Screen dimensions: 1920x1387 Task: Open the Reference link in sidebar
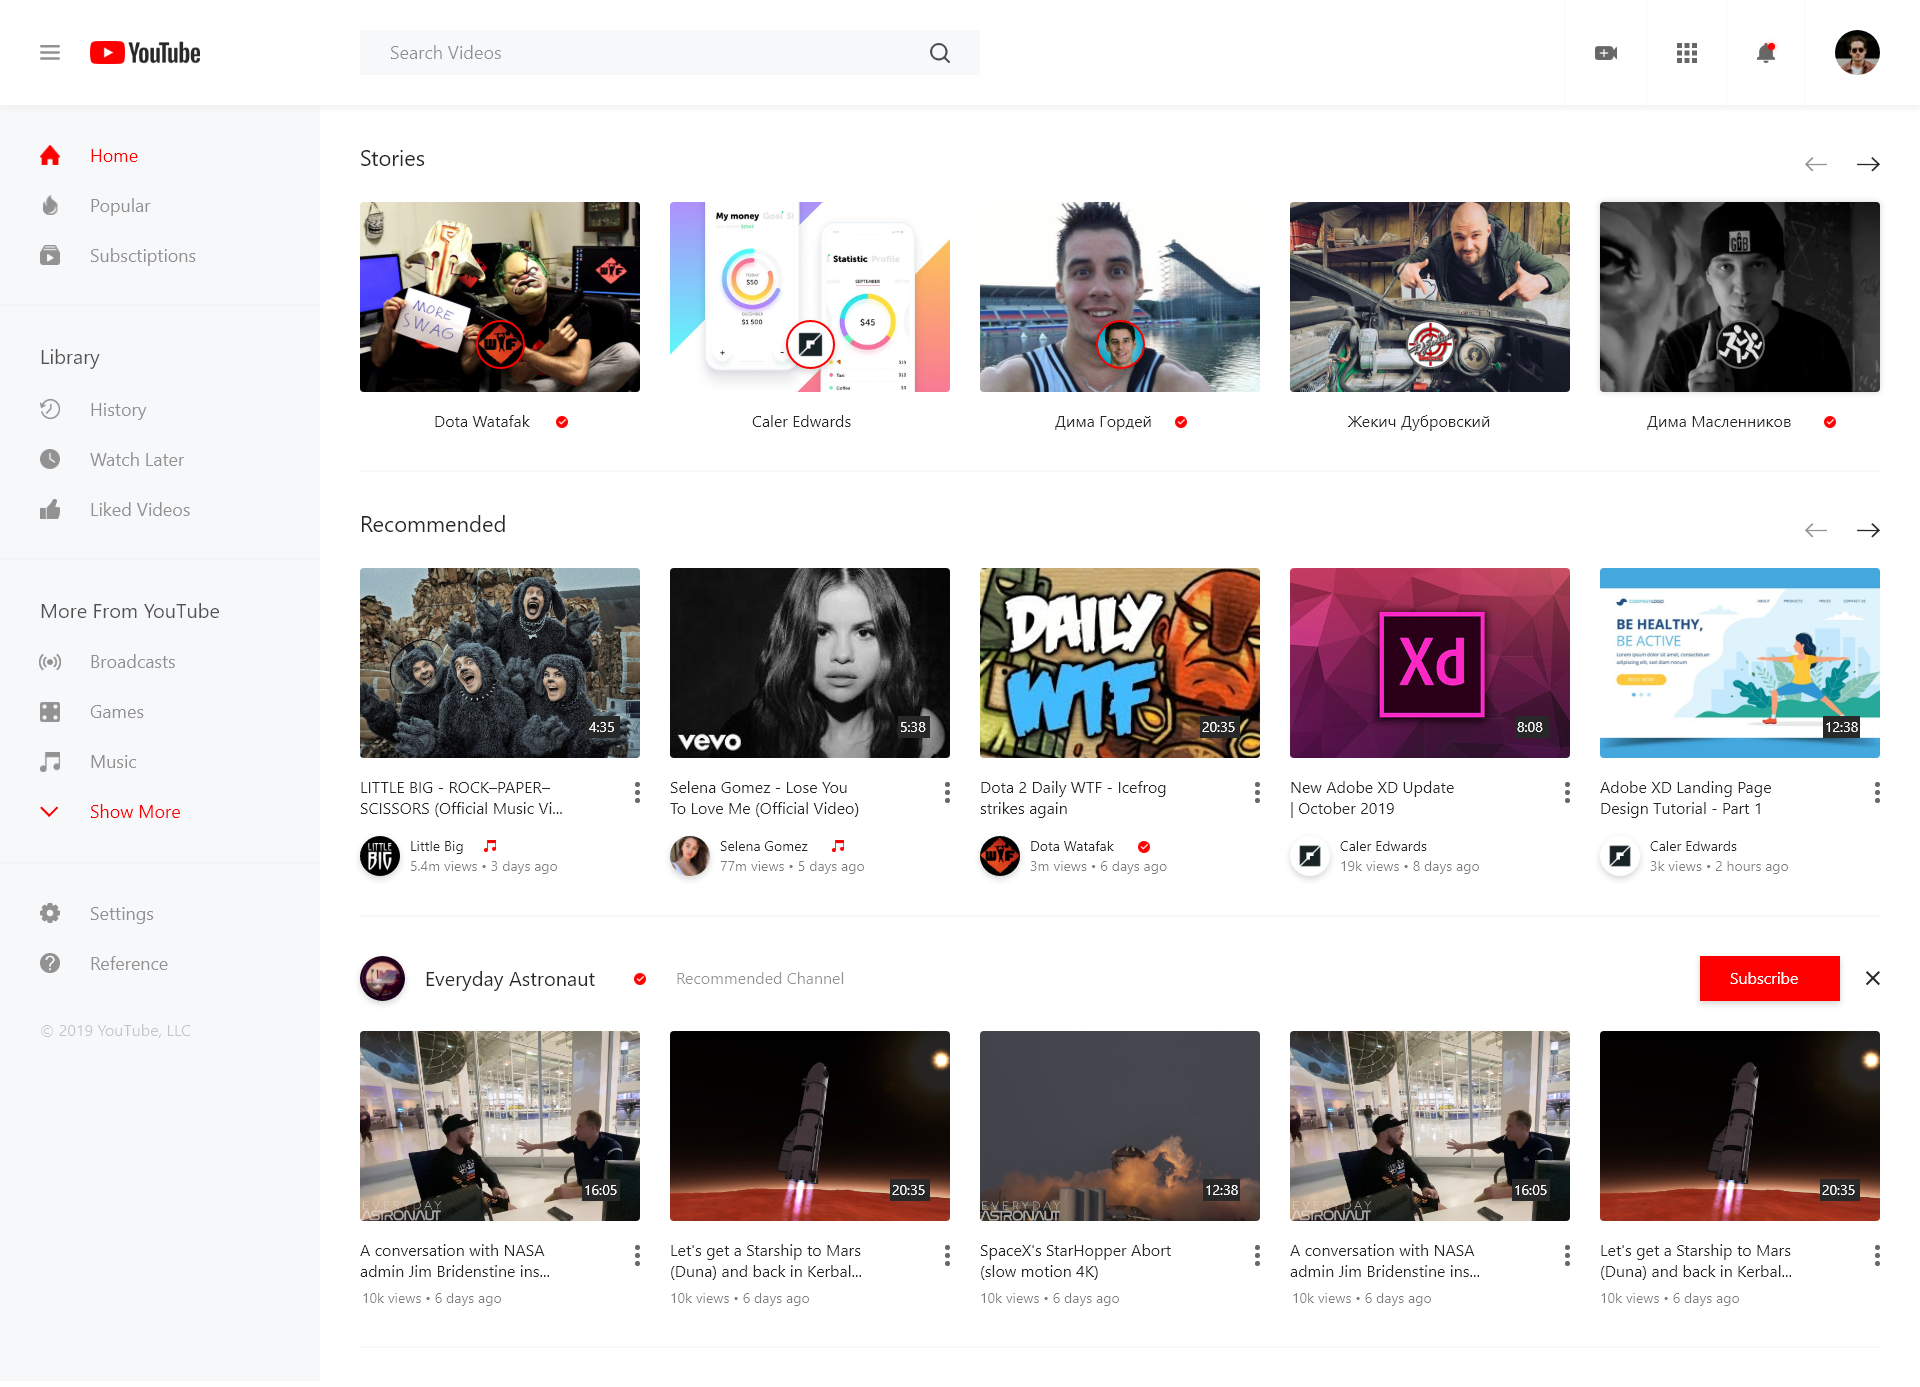tap(128, 963)
